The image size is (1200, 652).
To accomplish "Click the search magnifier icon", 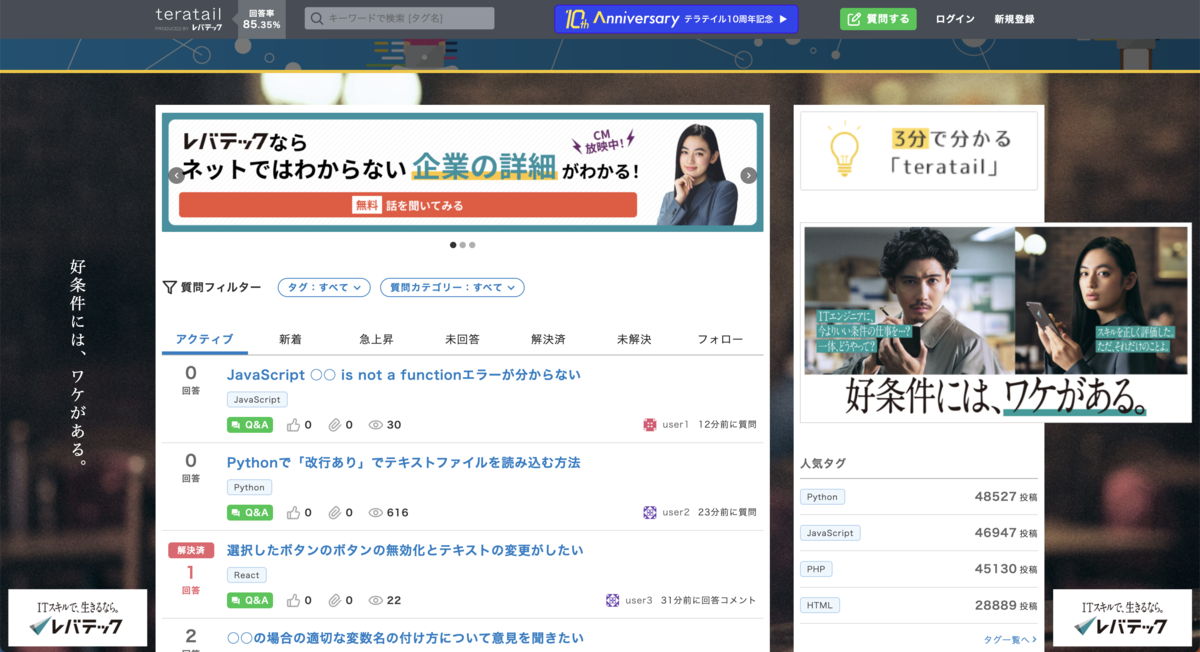I will click(316, 19).
